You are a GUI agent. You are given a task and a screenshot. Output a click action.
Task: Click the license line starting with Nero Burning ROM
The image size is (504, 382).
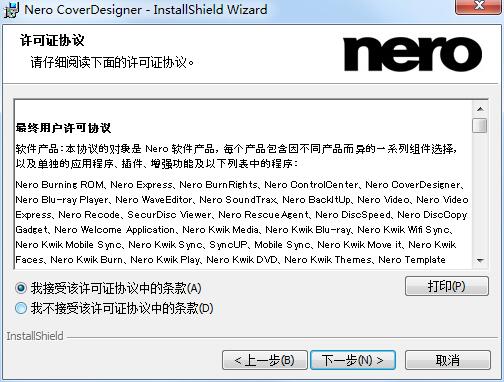click(x=239, y=185)
